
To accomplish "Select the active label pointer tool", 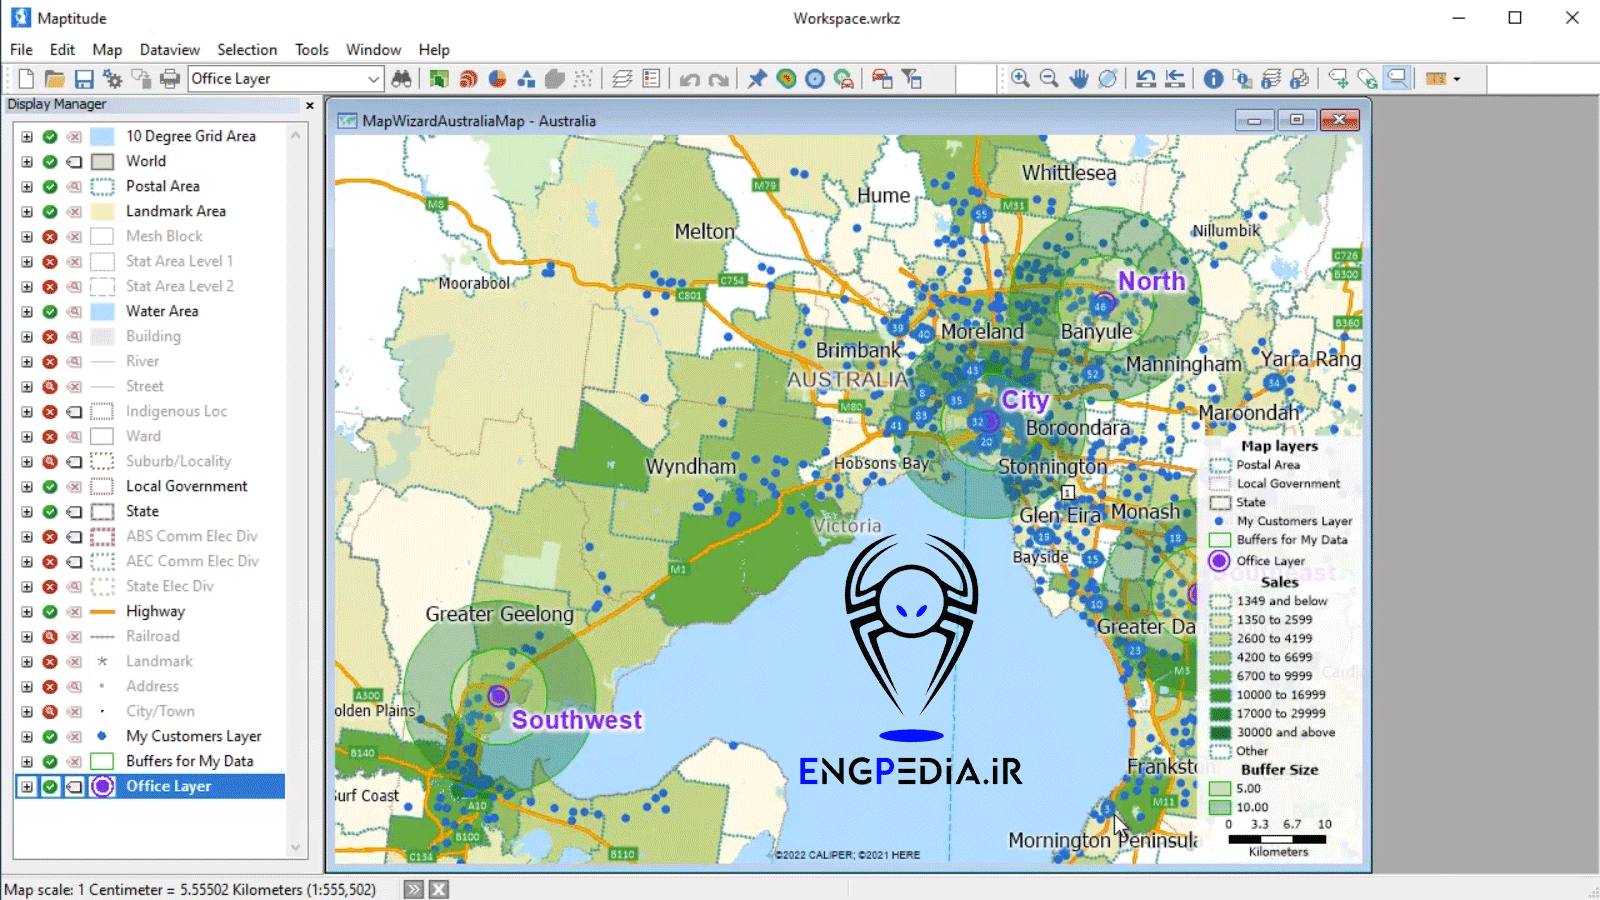I will click(1397, 79).
